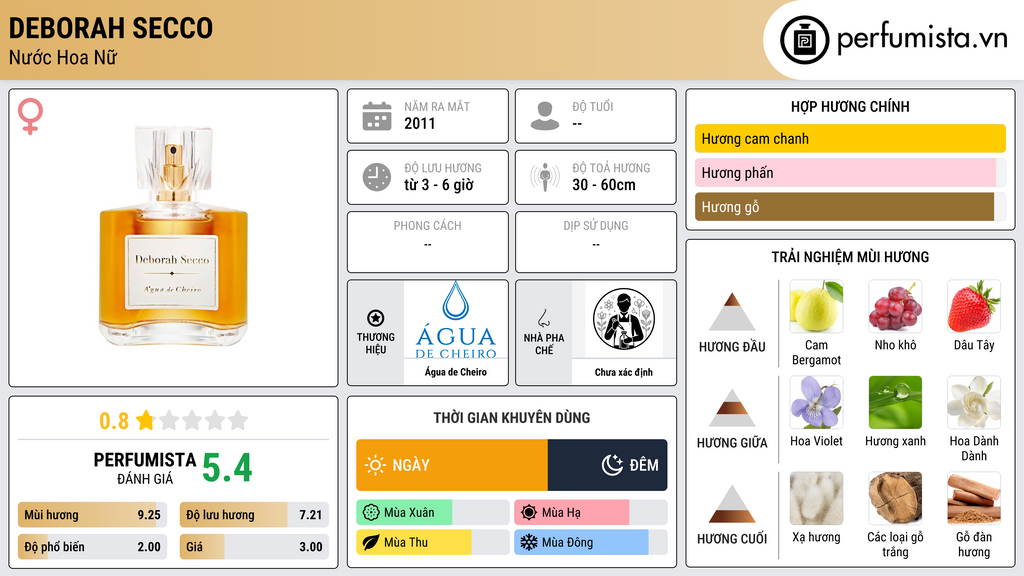Click the orange Ngày daytime segment
The width and height of the screenshot is (1024, 576).
[452, 465]
